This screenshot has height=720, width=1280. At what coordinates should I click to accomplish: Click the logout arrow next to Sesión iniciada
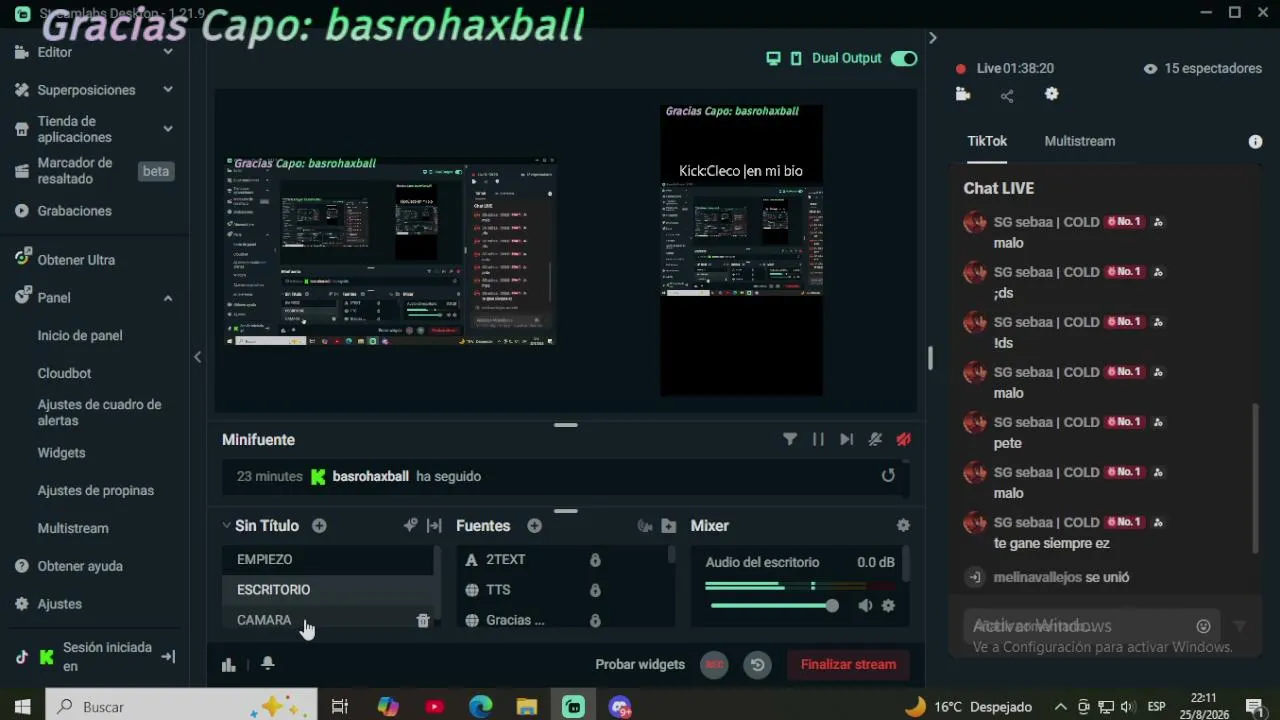tap(168, 657)
